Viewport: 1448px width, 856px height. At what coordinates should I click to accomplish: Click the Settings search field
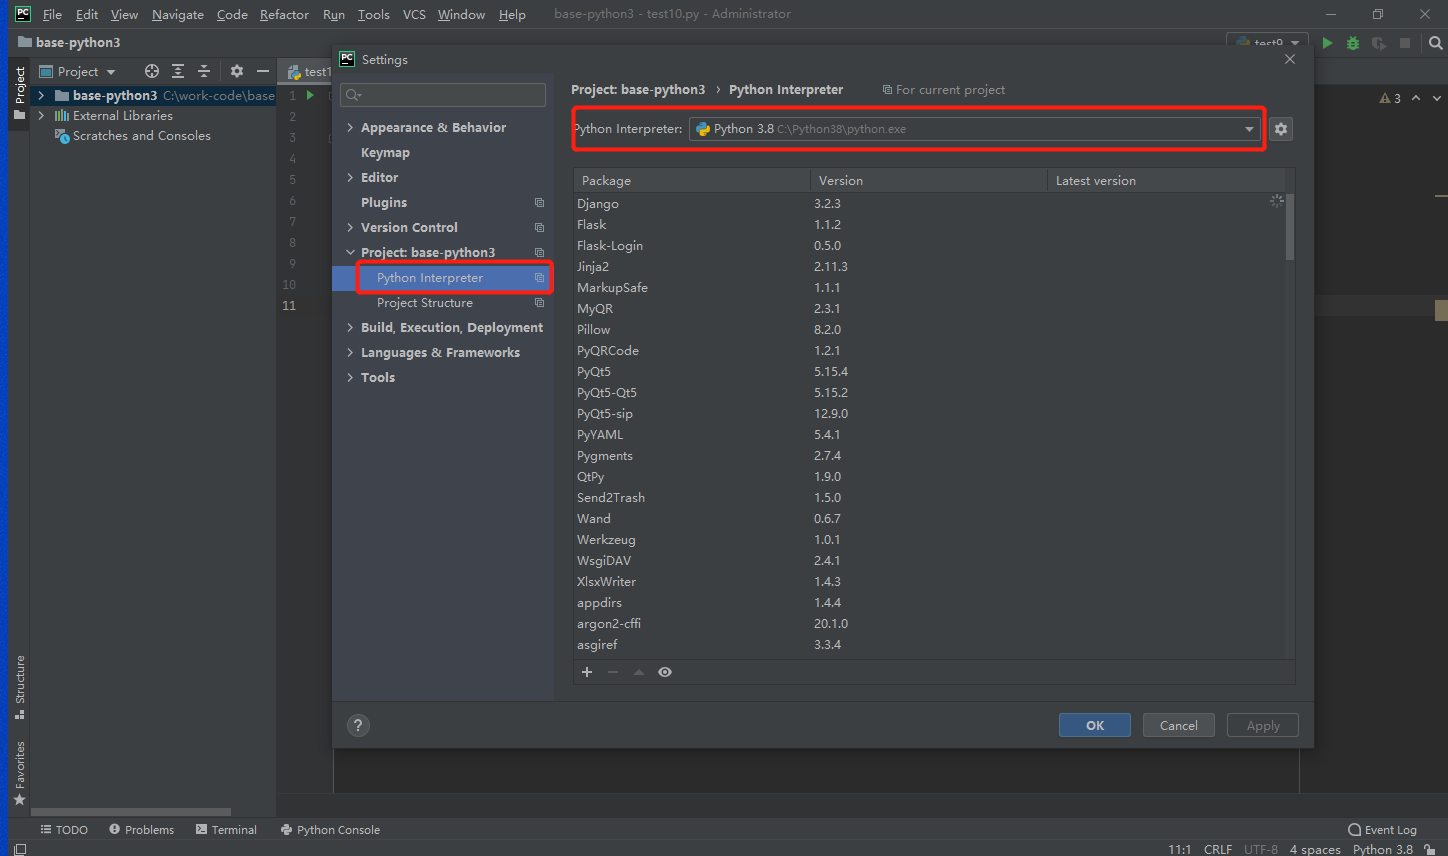click(443, 95)
